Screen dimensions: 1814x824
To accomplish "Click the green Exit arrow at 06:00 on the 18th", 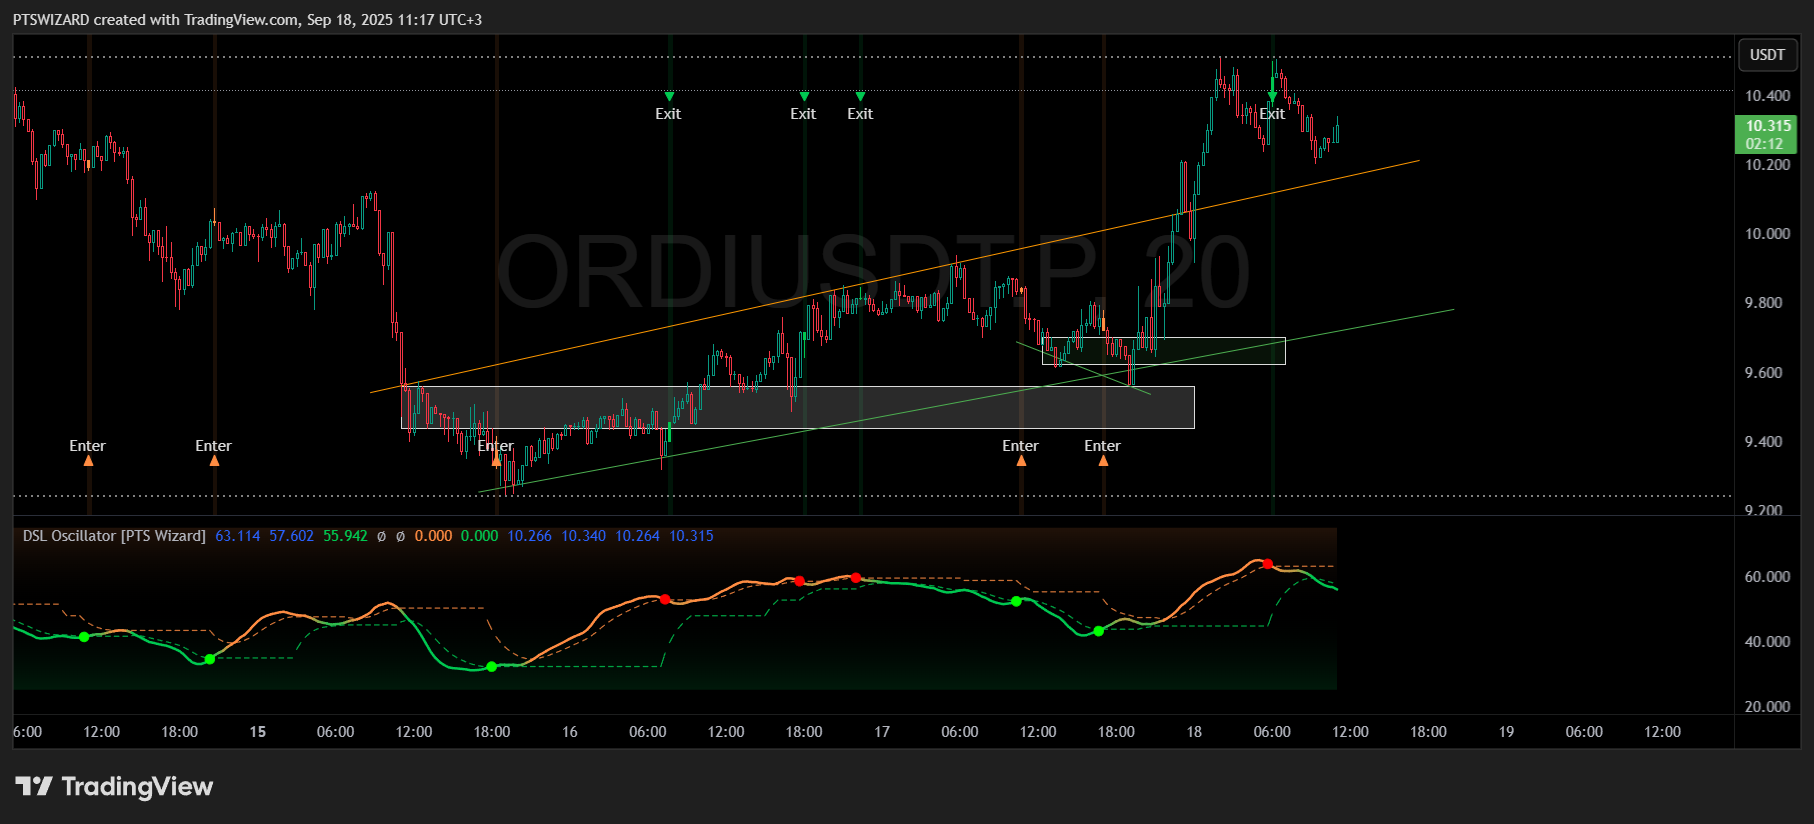I will click(x=1272, y=97).
